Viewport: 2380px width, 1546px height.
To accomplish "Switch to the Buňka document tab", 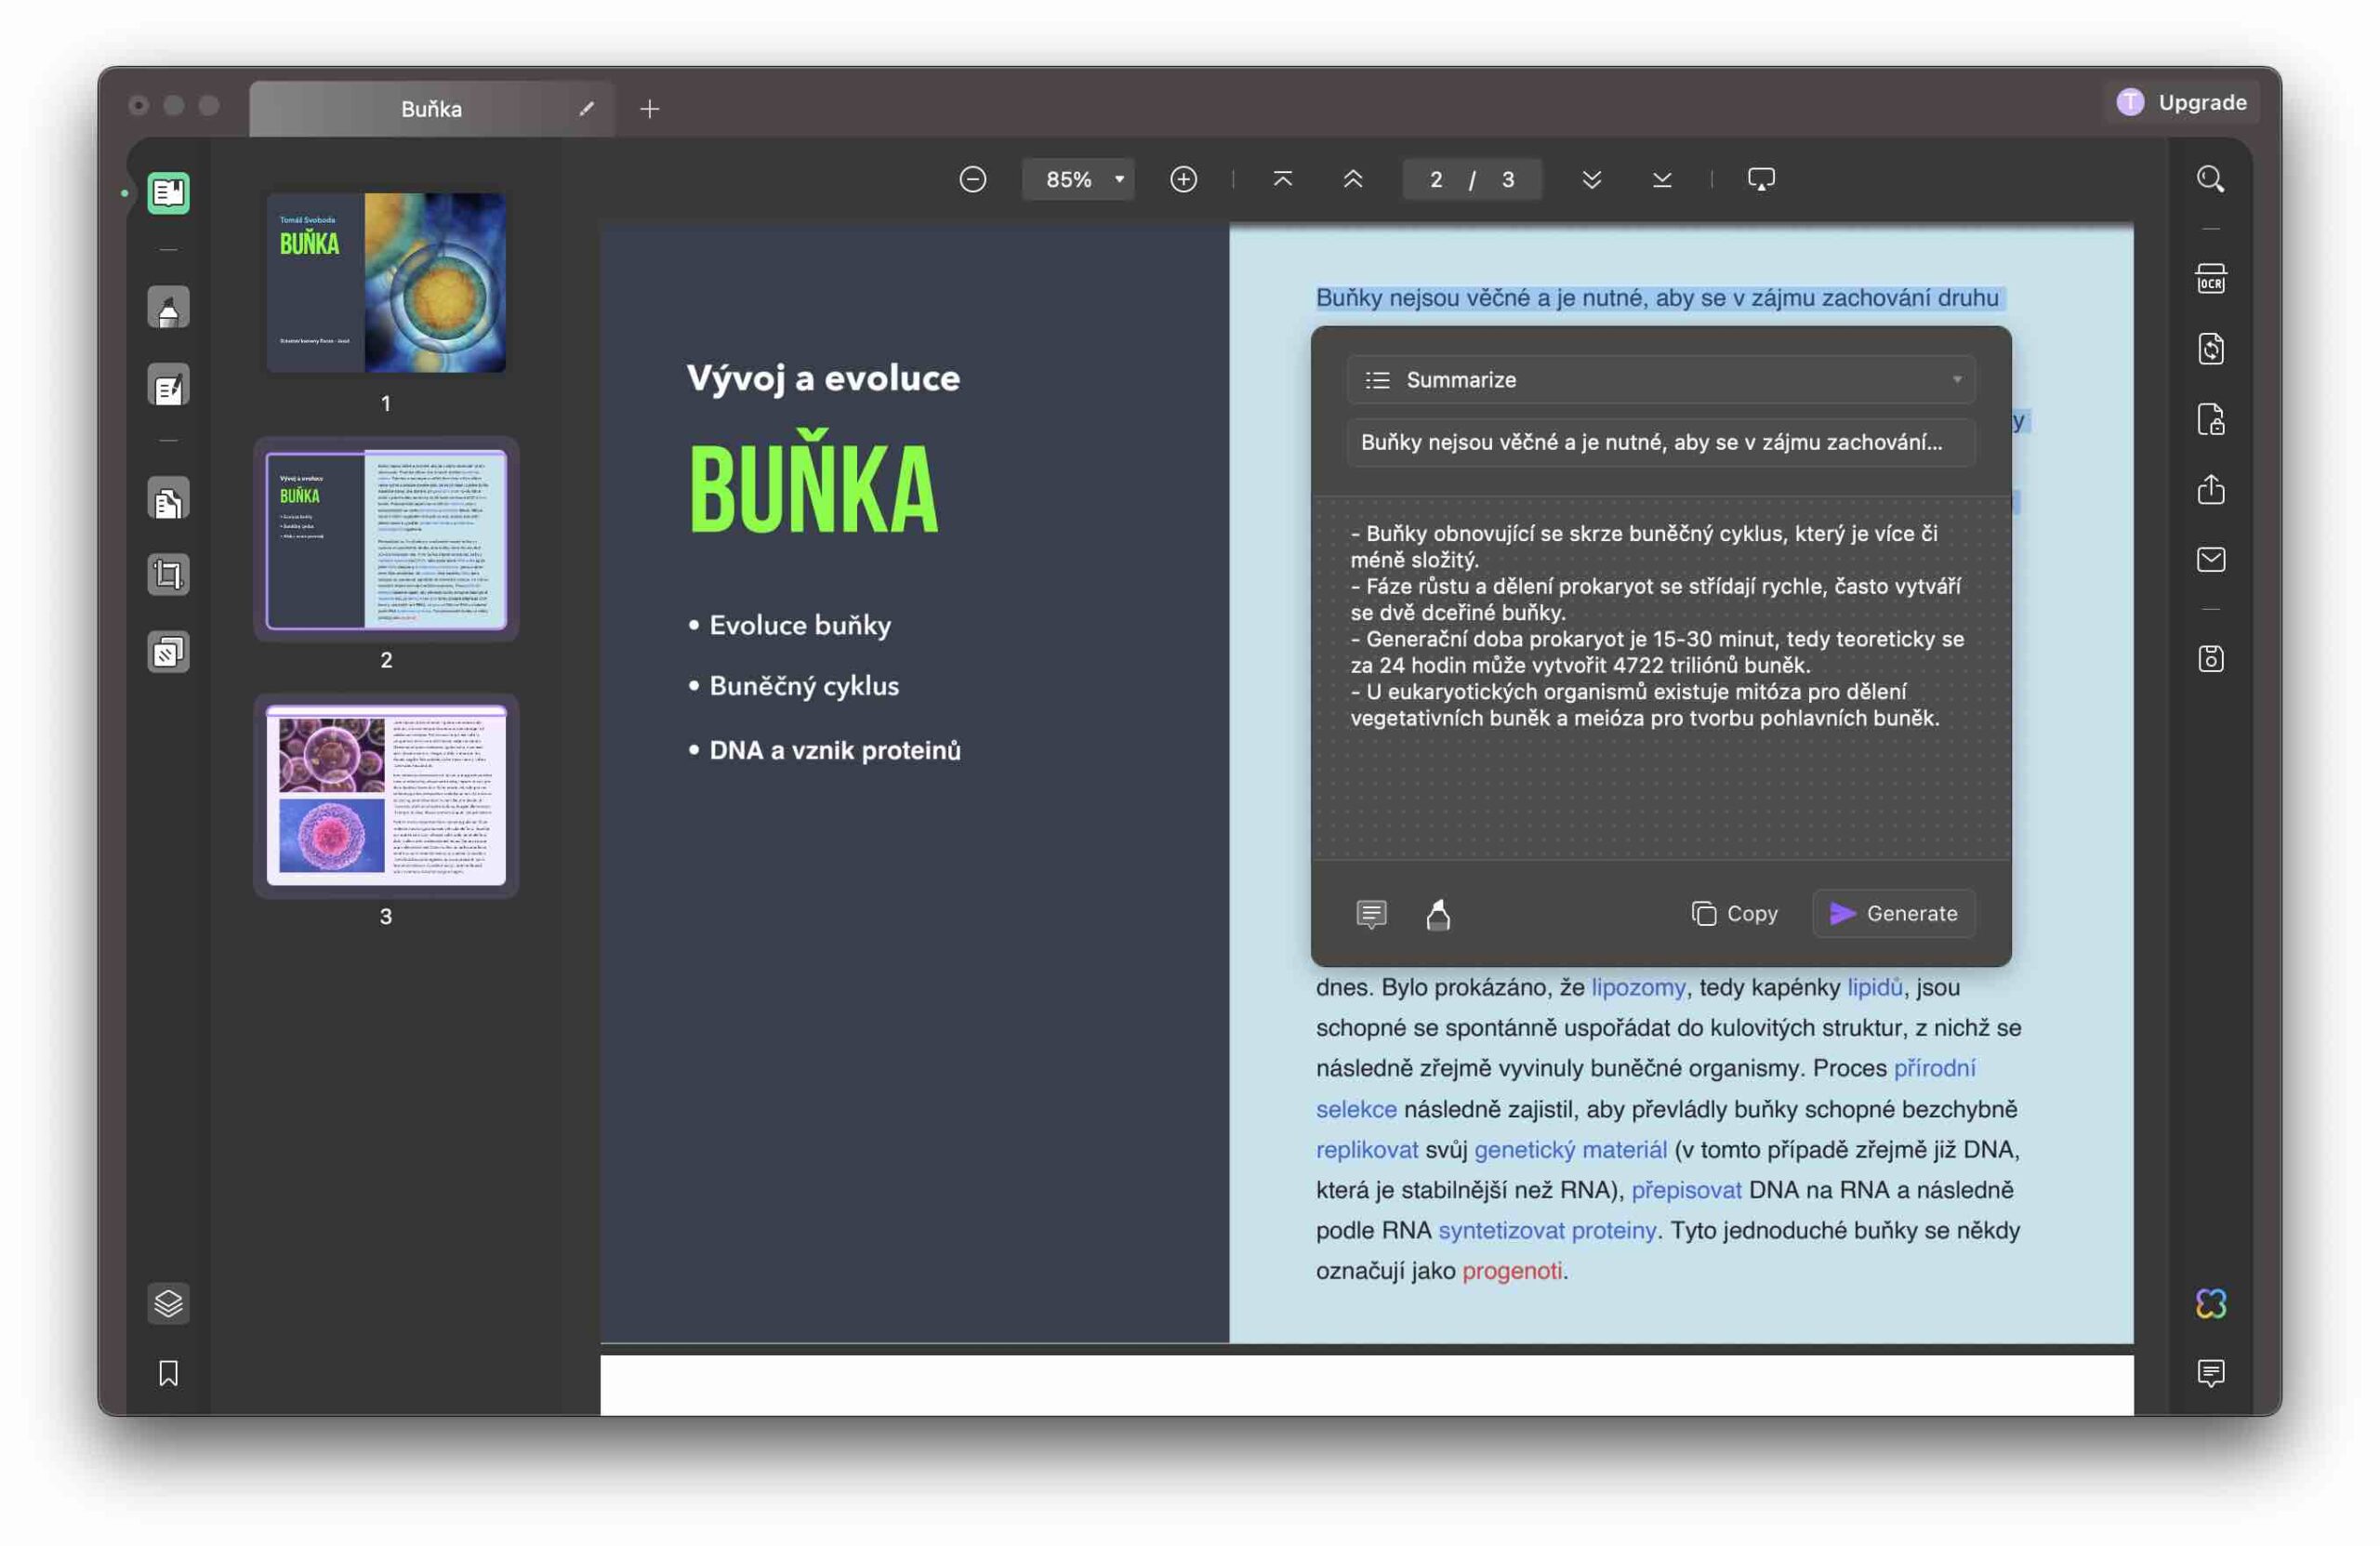I will point(431,108).
